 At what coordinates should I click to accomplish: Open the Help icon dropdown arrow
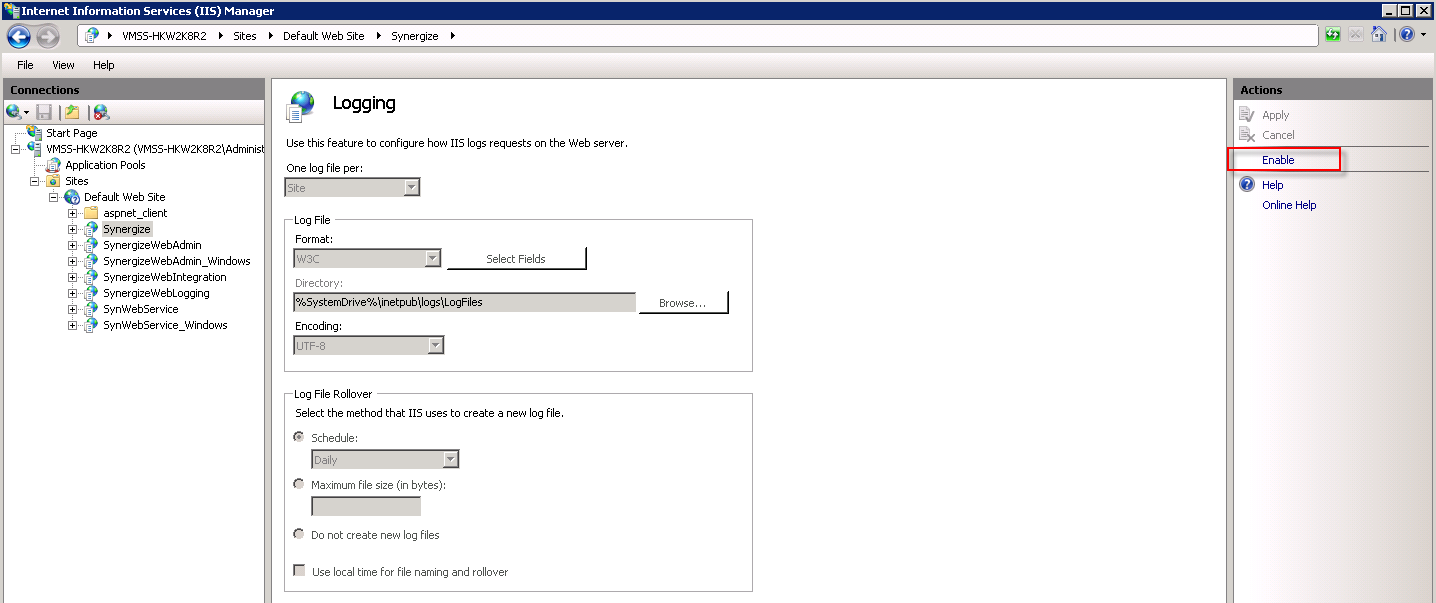[x=1423, y=35]
